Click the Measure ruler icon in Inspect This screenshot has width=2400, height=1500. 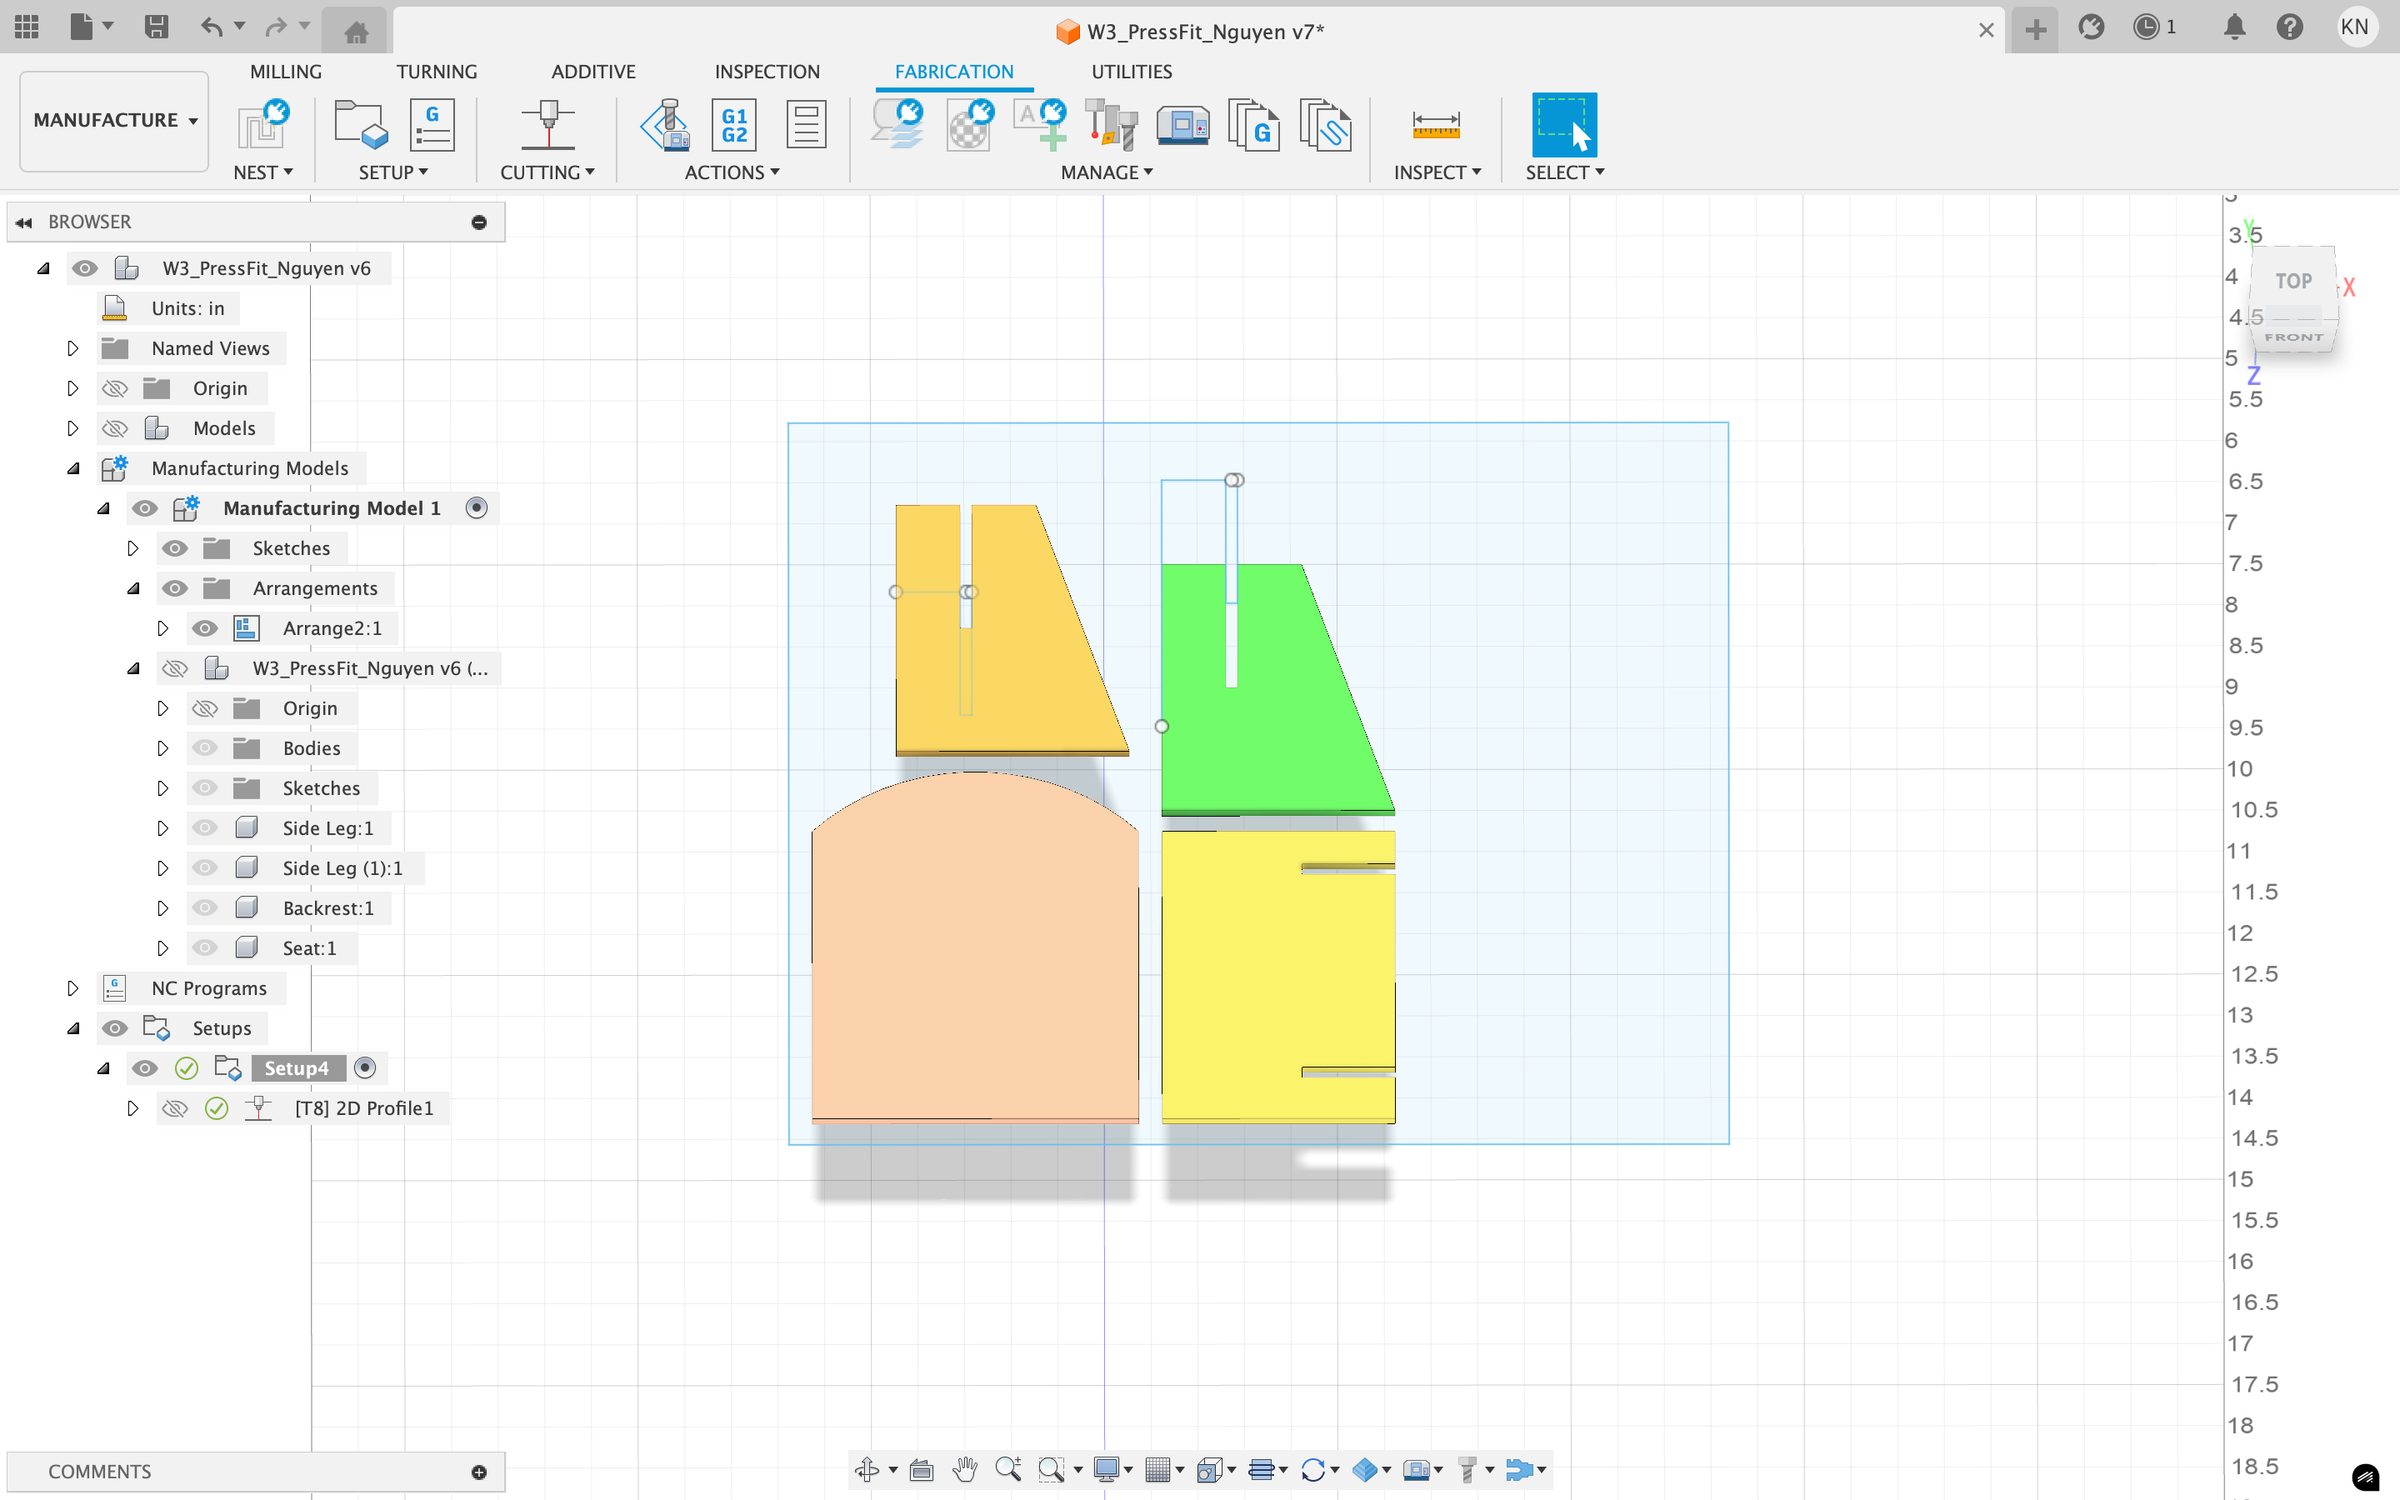pyautogui.click(x=1436, y=125)
